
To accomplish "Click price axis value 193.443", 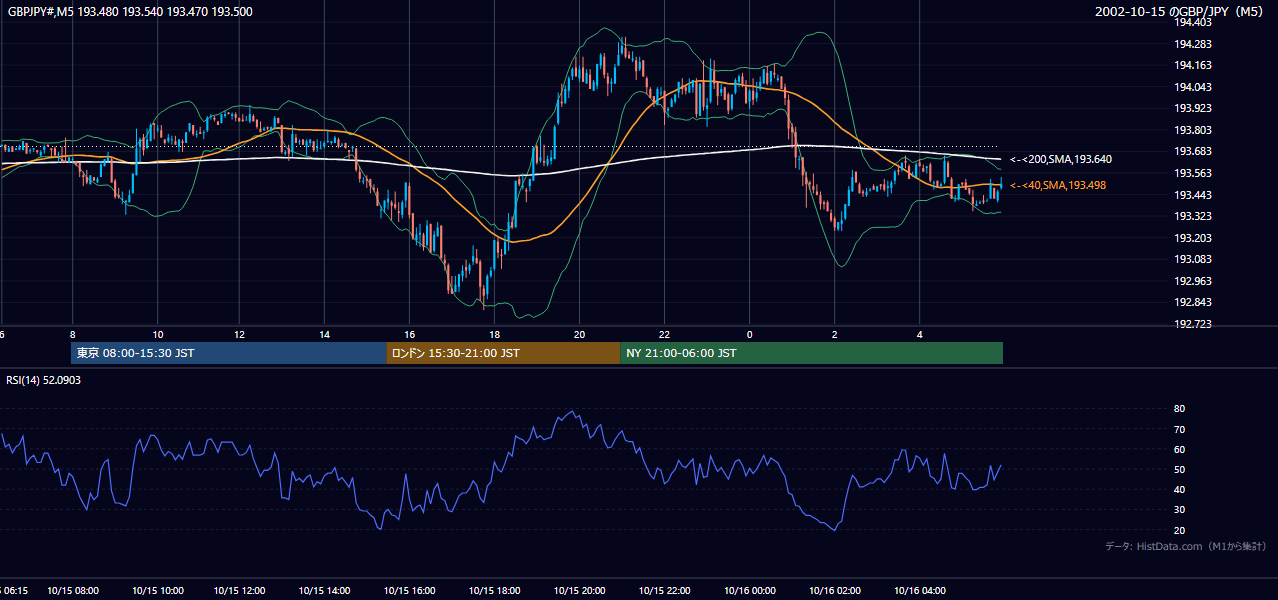I will coord(1194,195).
